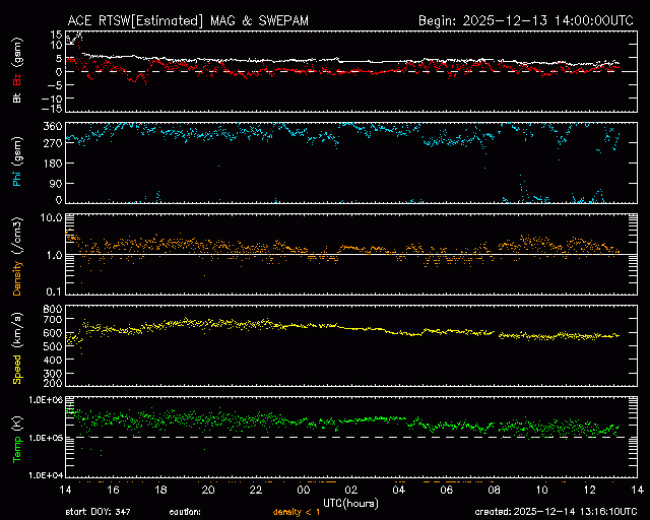Click the orange 'density < 1' caution text

[296, 512]
